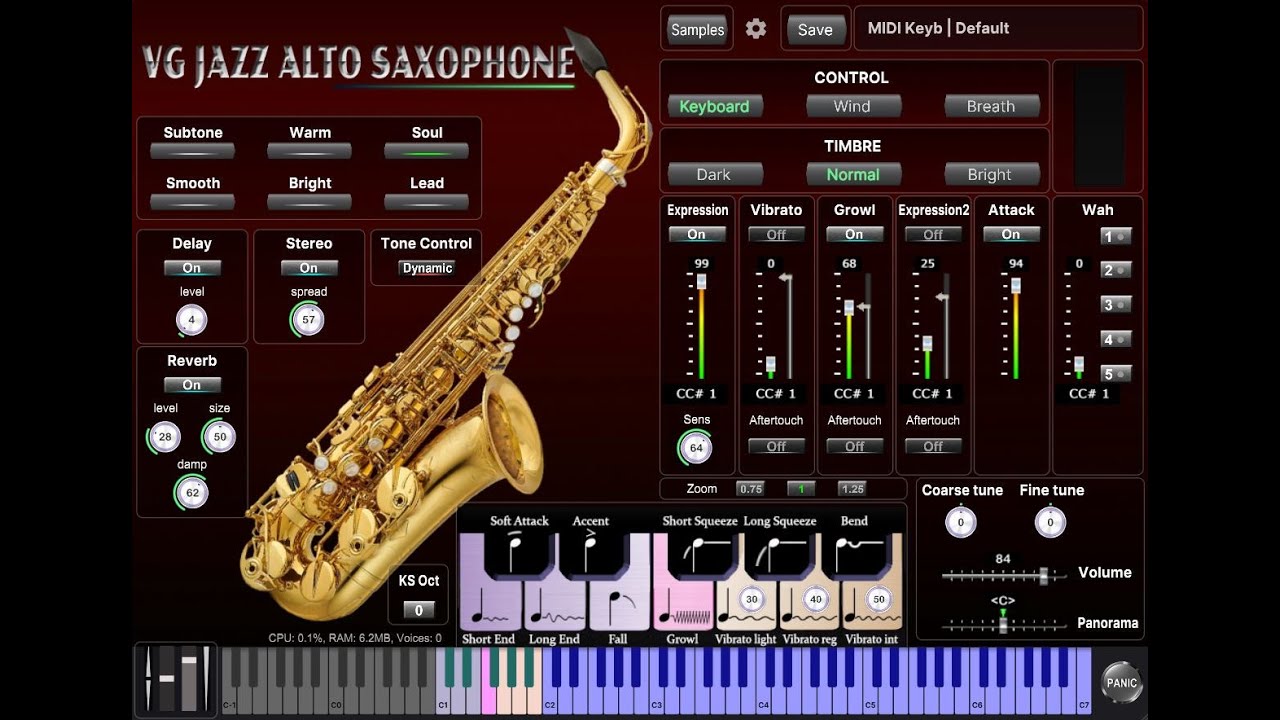Click the Samples button
This screenshot has height=720, width=1280.
pos(697,29)
